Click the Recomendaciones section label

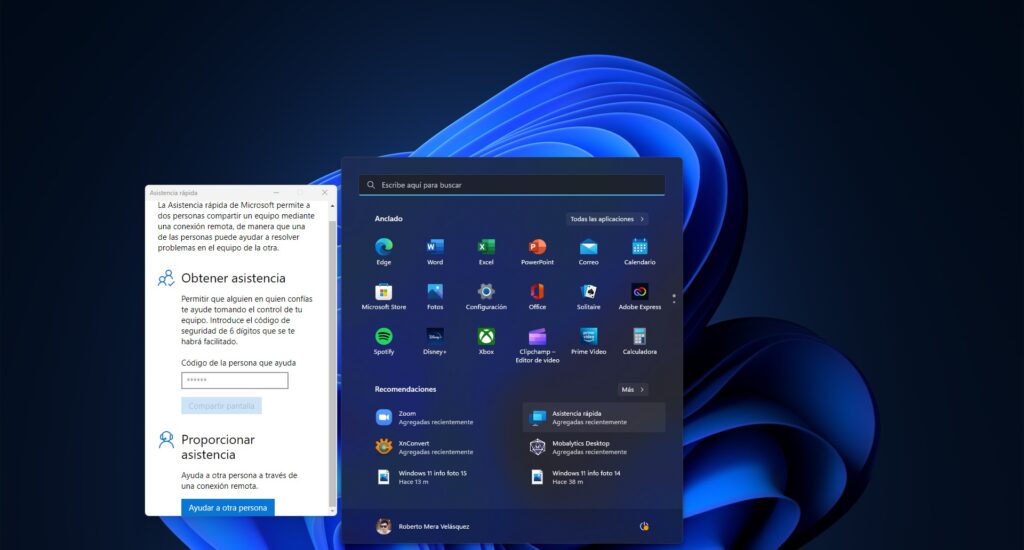pos(405,389)
